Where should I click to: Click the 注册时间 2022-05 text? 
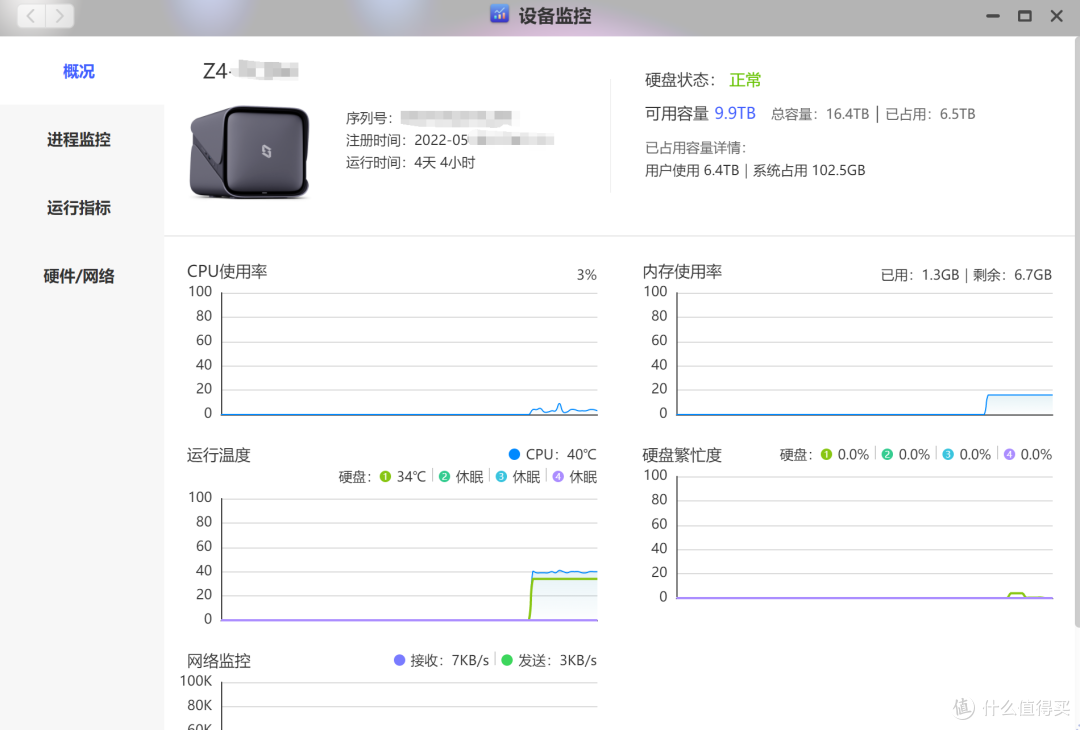[x=407, y=140]
